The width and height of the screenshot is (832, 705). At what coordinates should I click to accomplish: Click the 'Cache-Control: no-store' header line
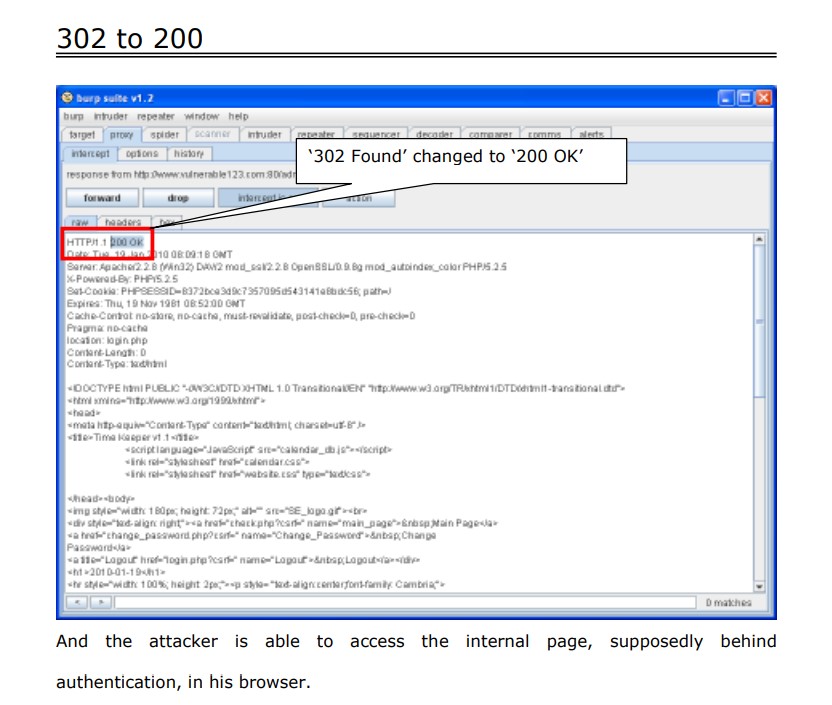[241, 316]
